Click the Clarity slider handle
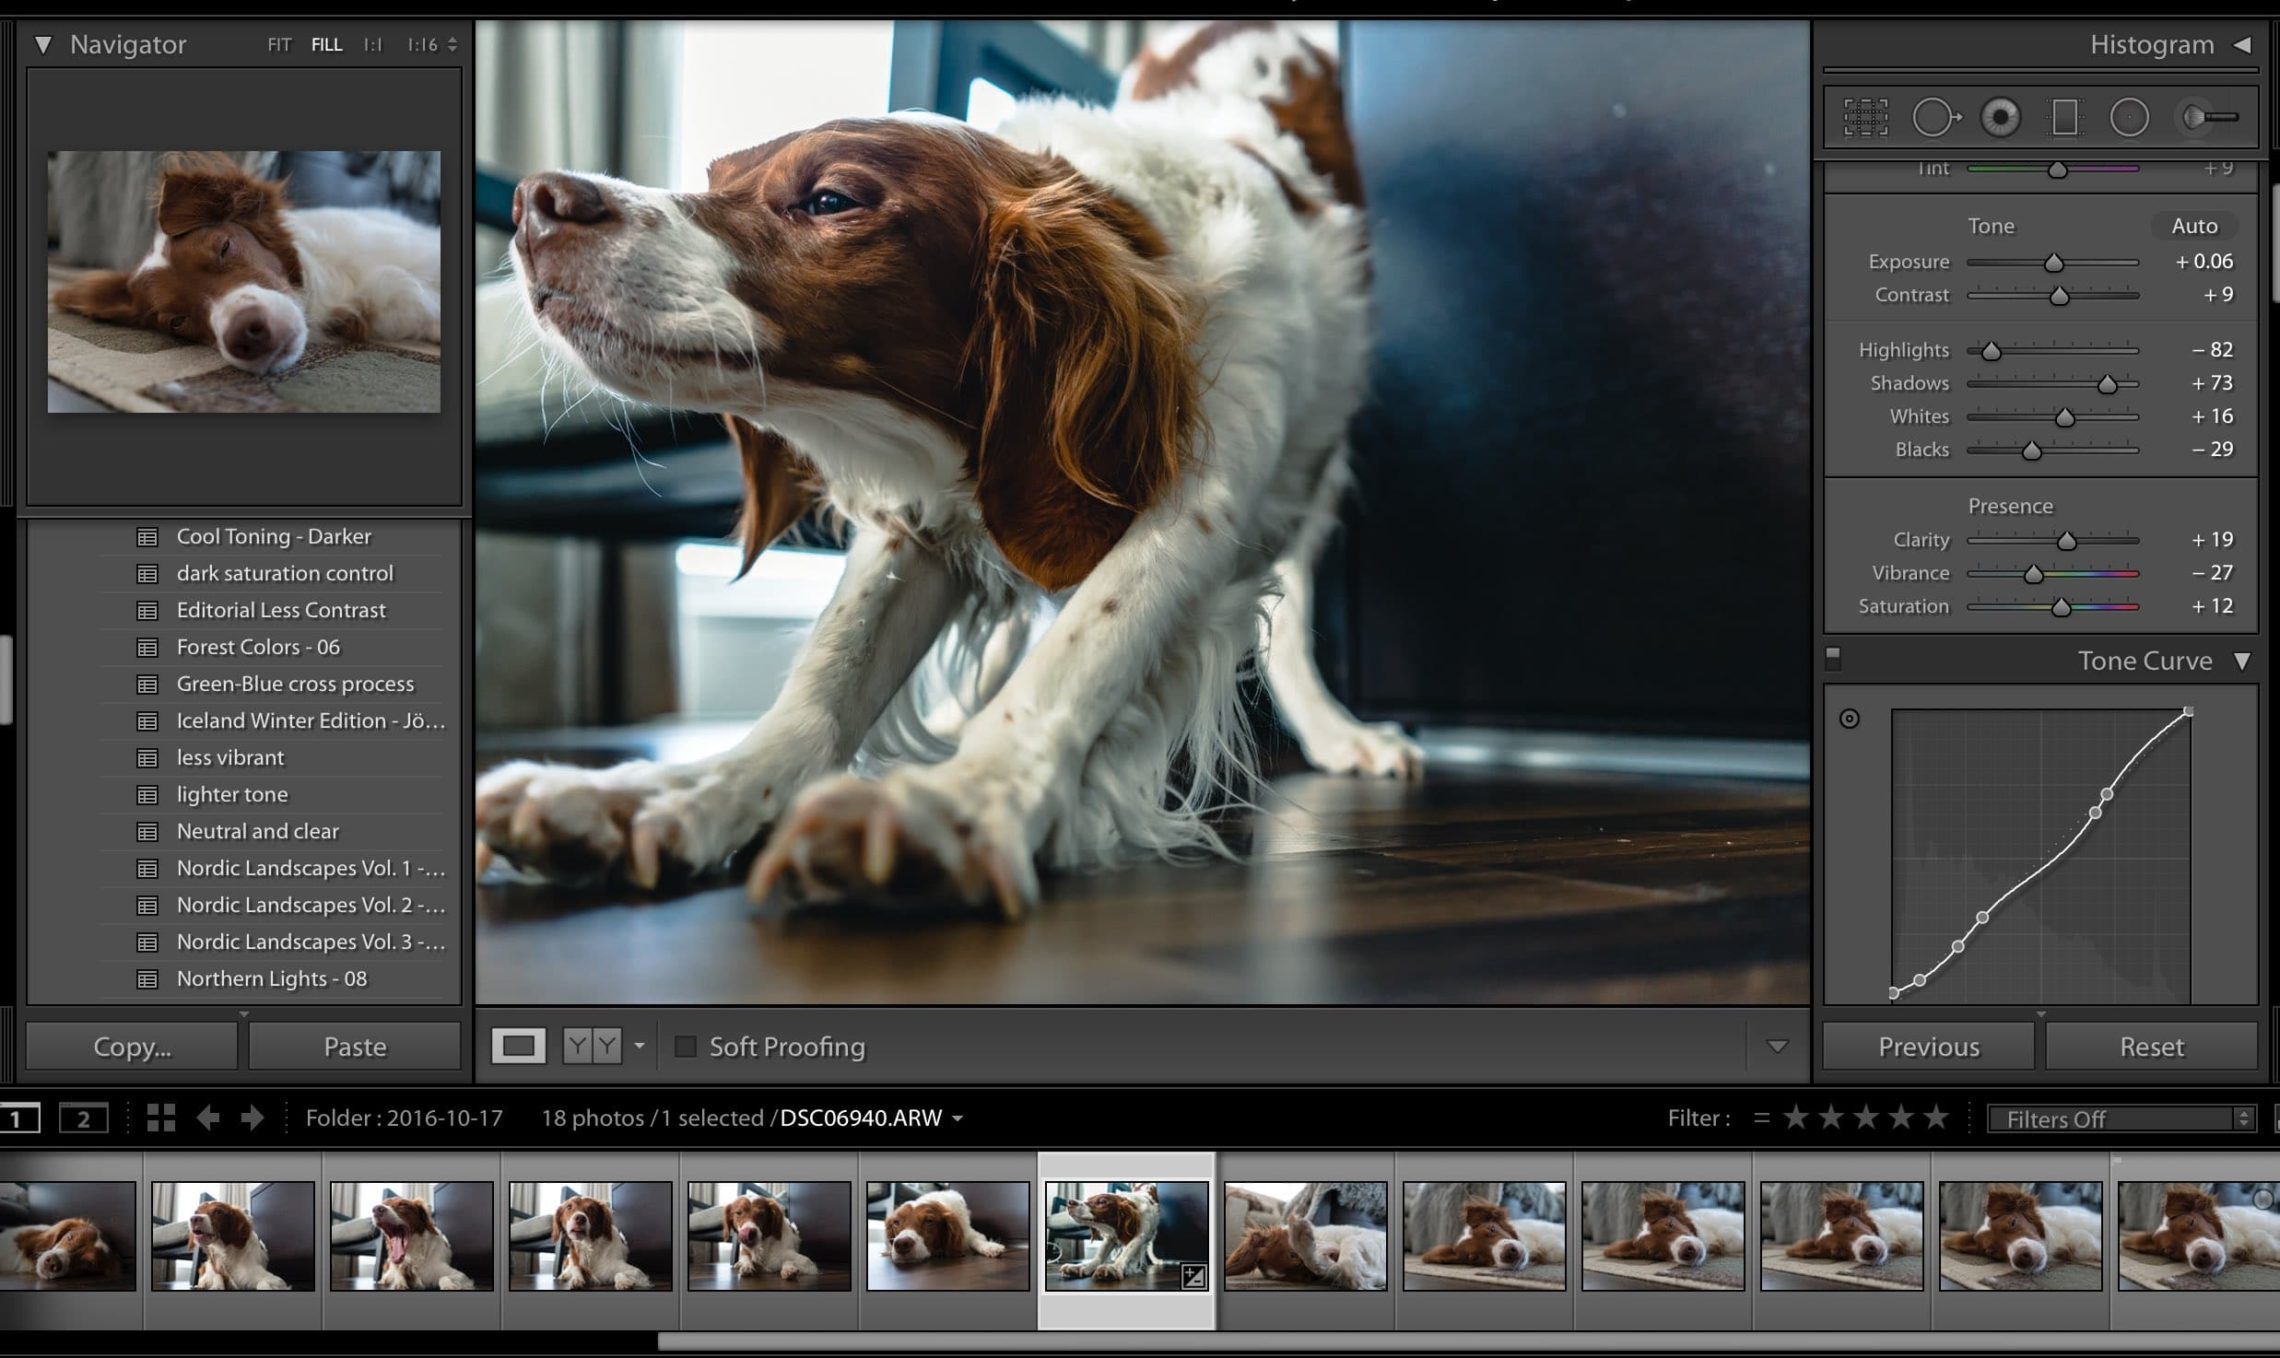2280x1358 pixels. 2066,541
